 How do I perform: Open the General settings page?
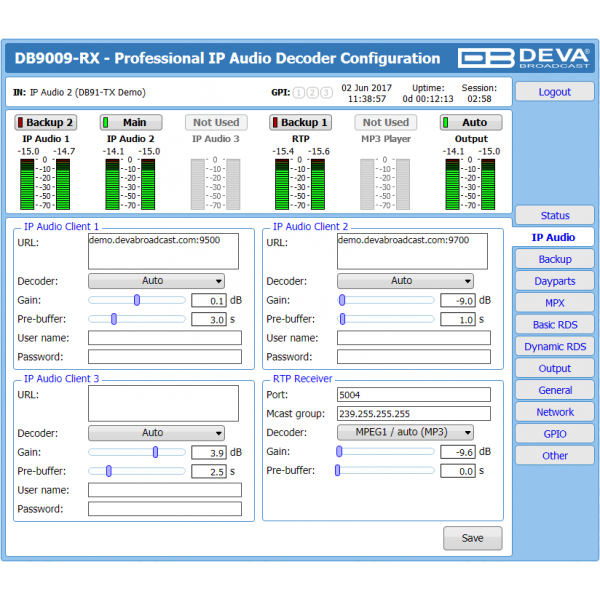[554, 390]
